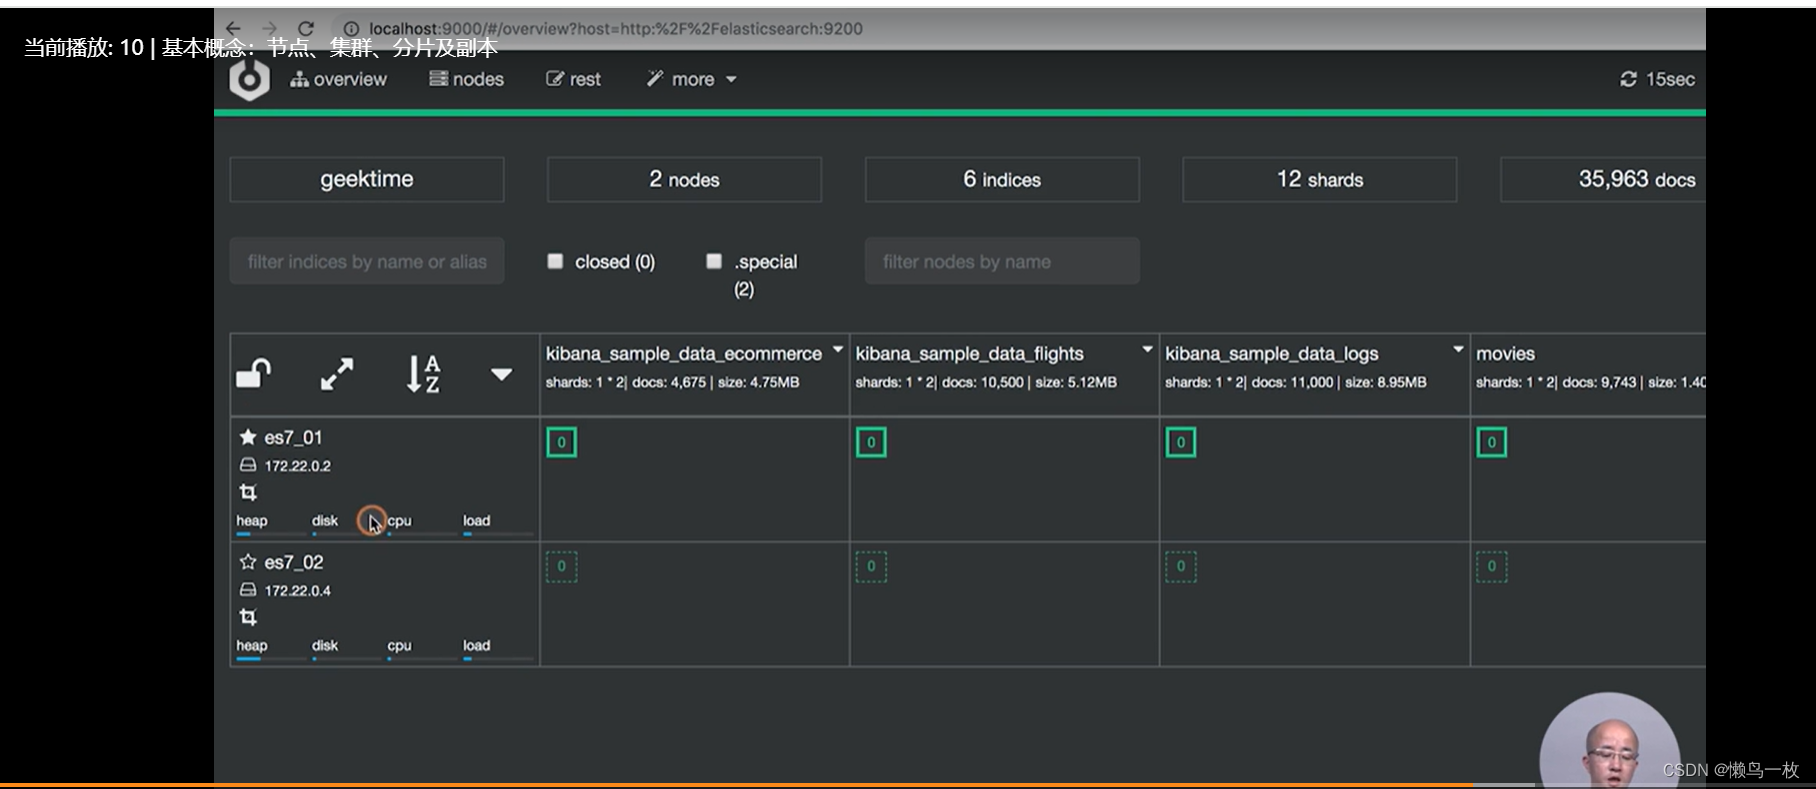Click the cpu label of es7_02
The width and height of the screenshot is (1816, 789).
(399, 646)
